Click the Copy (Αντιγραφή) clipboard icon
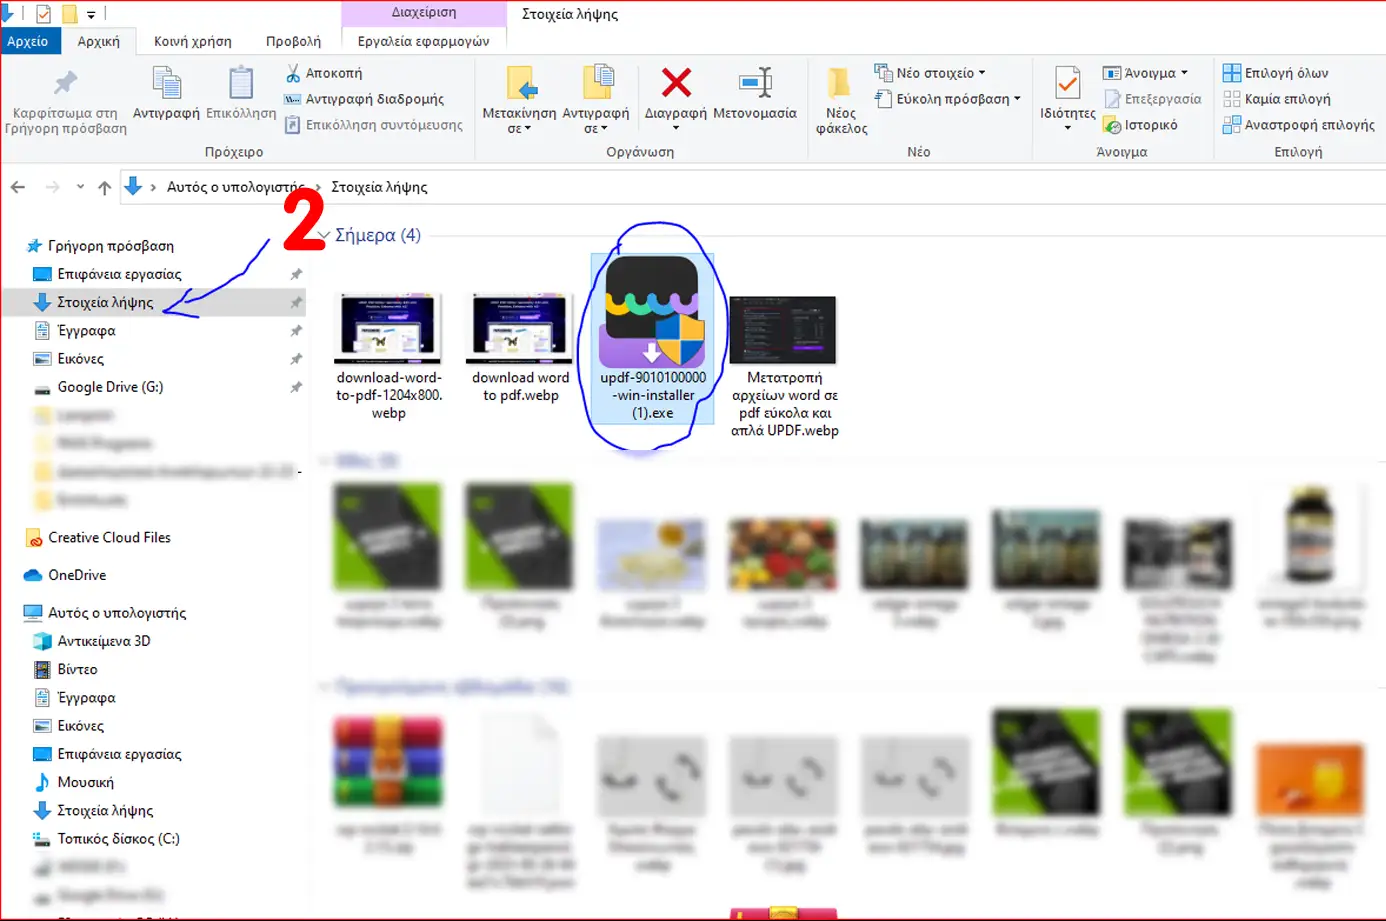This screenshot has height=921, width=1386. tap(166, 84)
